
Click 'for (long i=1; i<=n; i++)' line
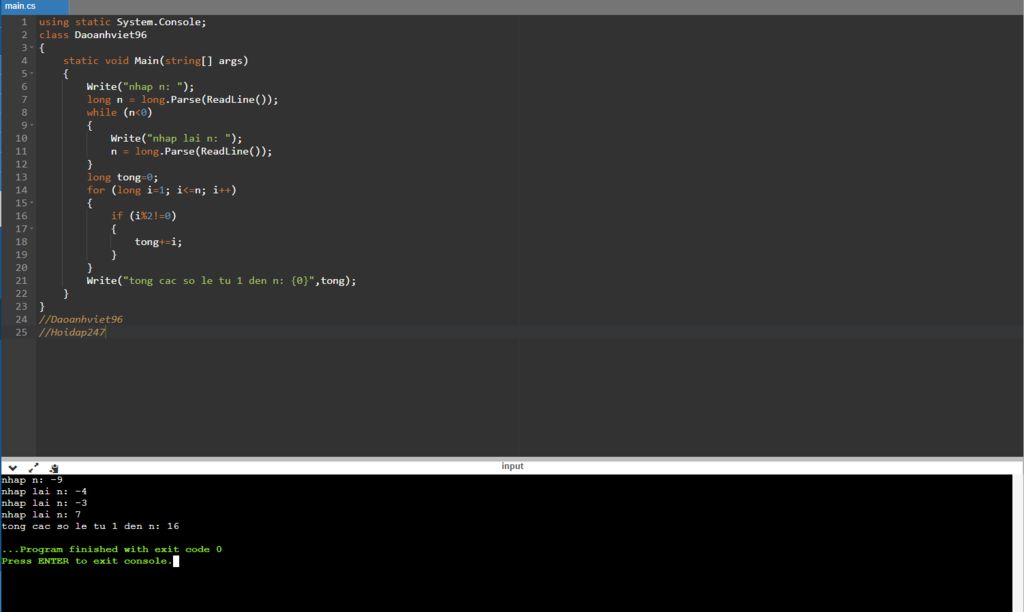(161, 190)
